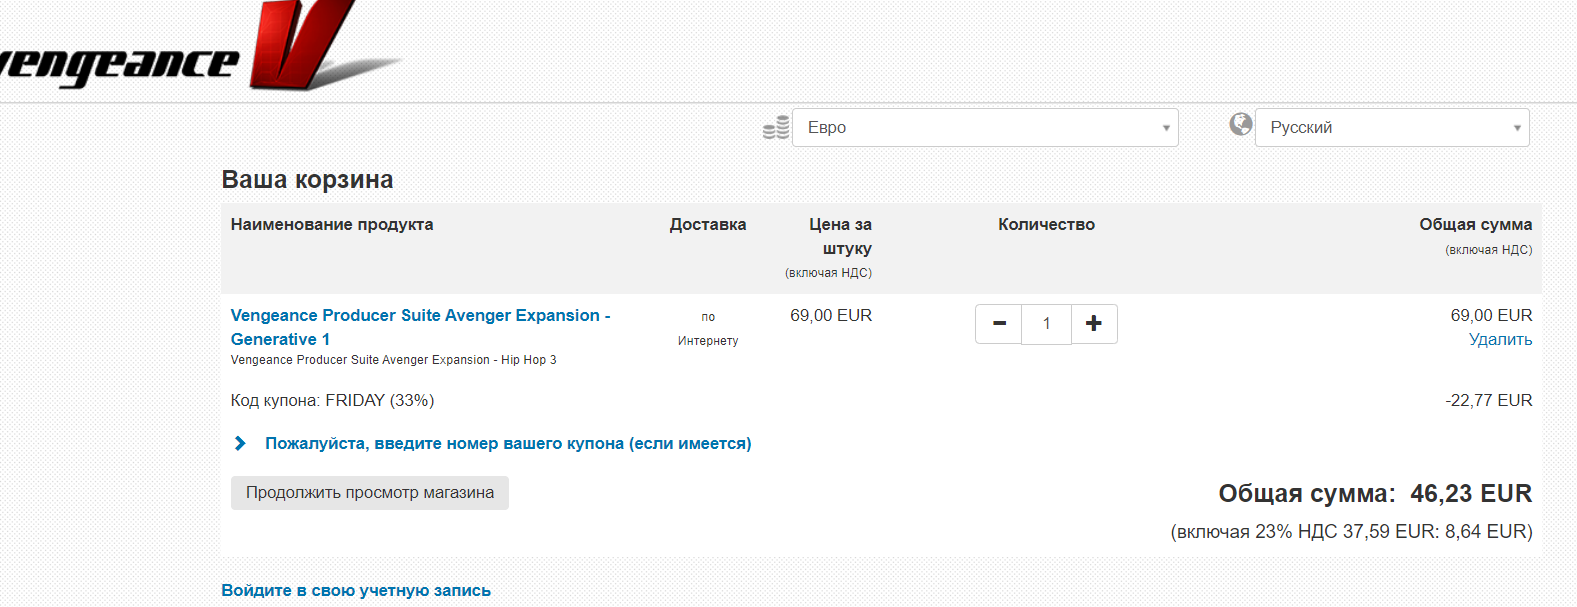Increase quantity with the plus button

(1094, 324)
